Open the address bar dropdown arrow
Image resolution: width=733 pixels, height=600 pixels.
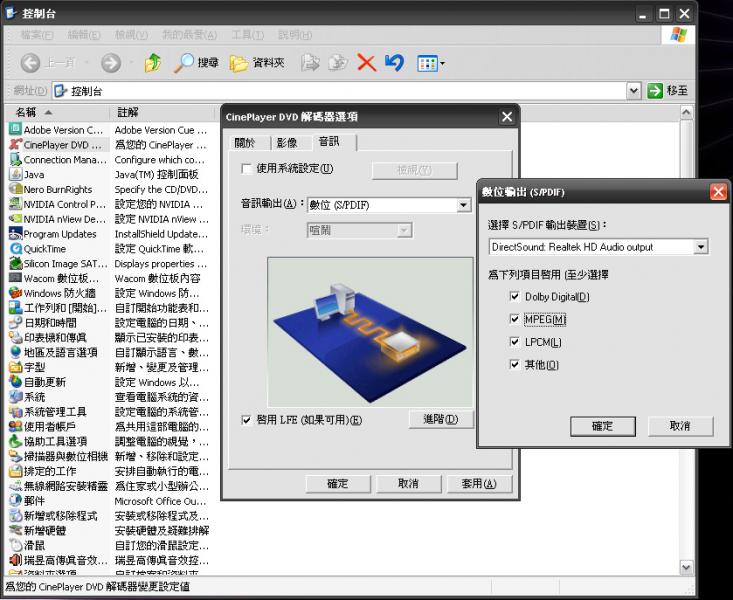click(634, 91)
